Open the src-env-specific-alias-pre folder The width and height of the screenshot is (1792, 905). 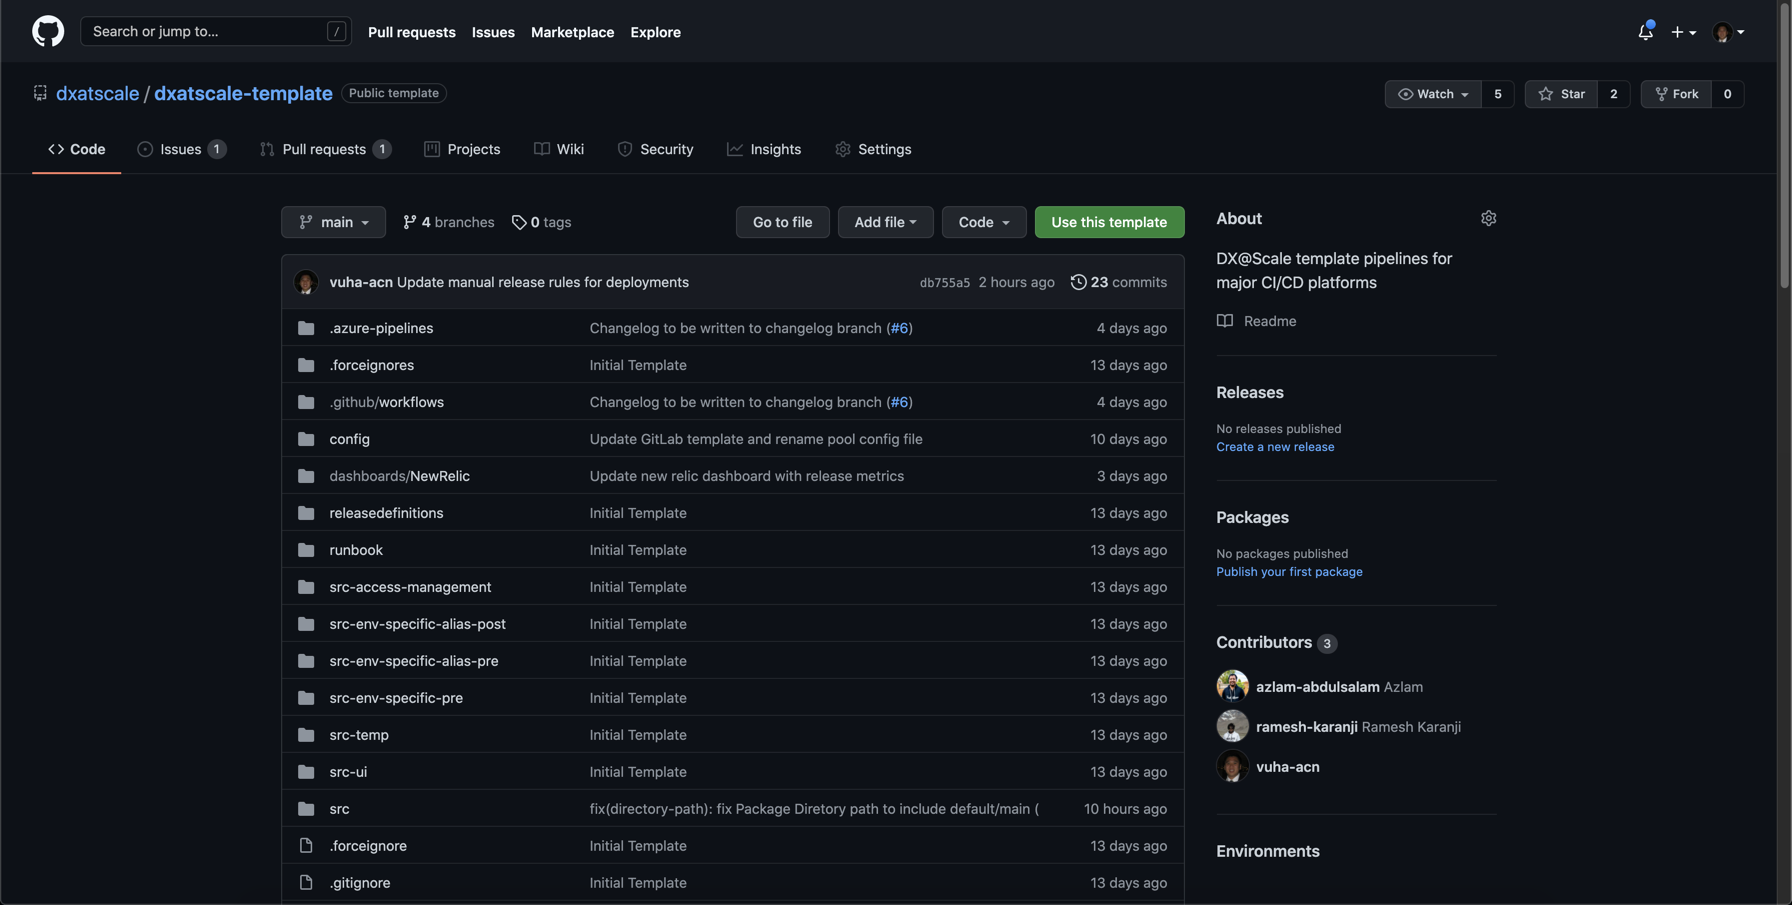pos(413,661)
